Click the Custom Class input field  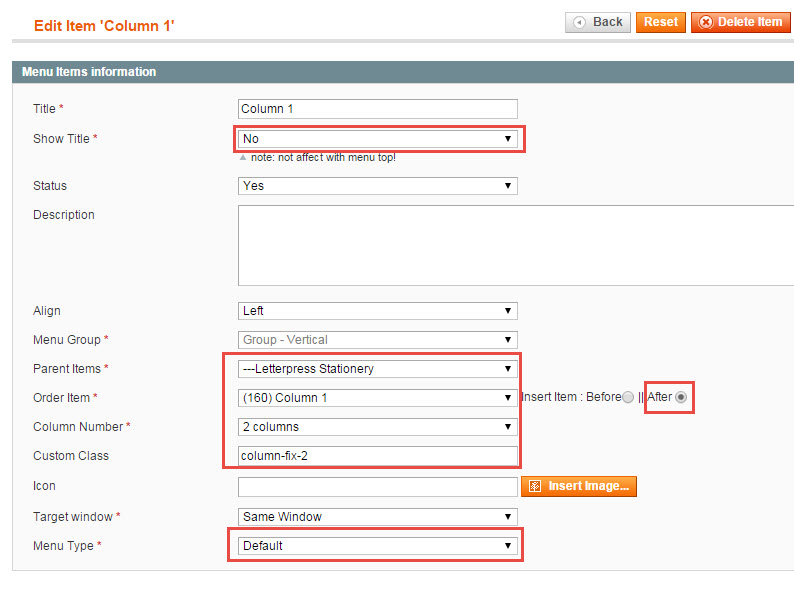click(378, 456)
